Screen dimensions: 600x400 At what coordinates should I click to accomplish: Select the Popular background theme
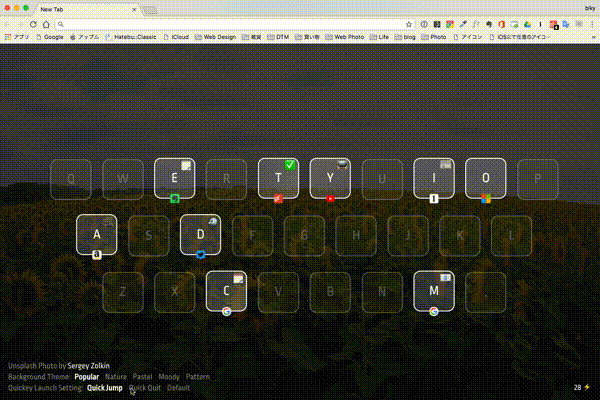[x=86, y=377]
